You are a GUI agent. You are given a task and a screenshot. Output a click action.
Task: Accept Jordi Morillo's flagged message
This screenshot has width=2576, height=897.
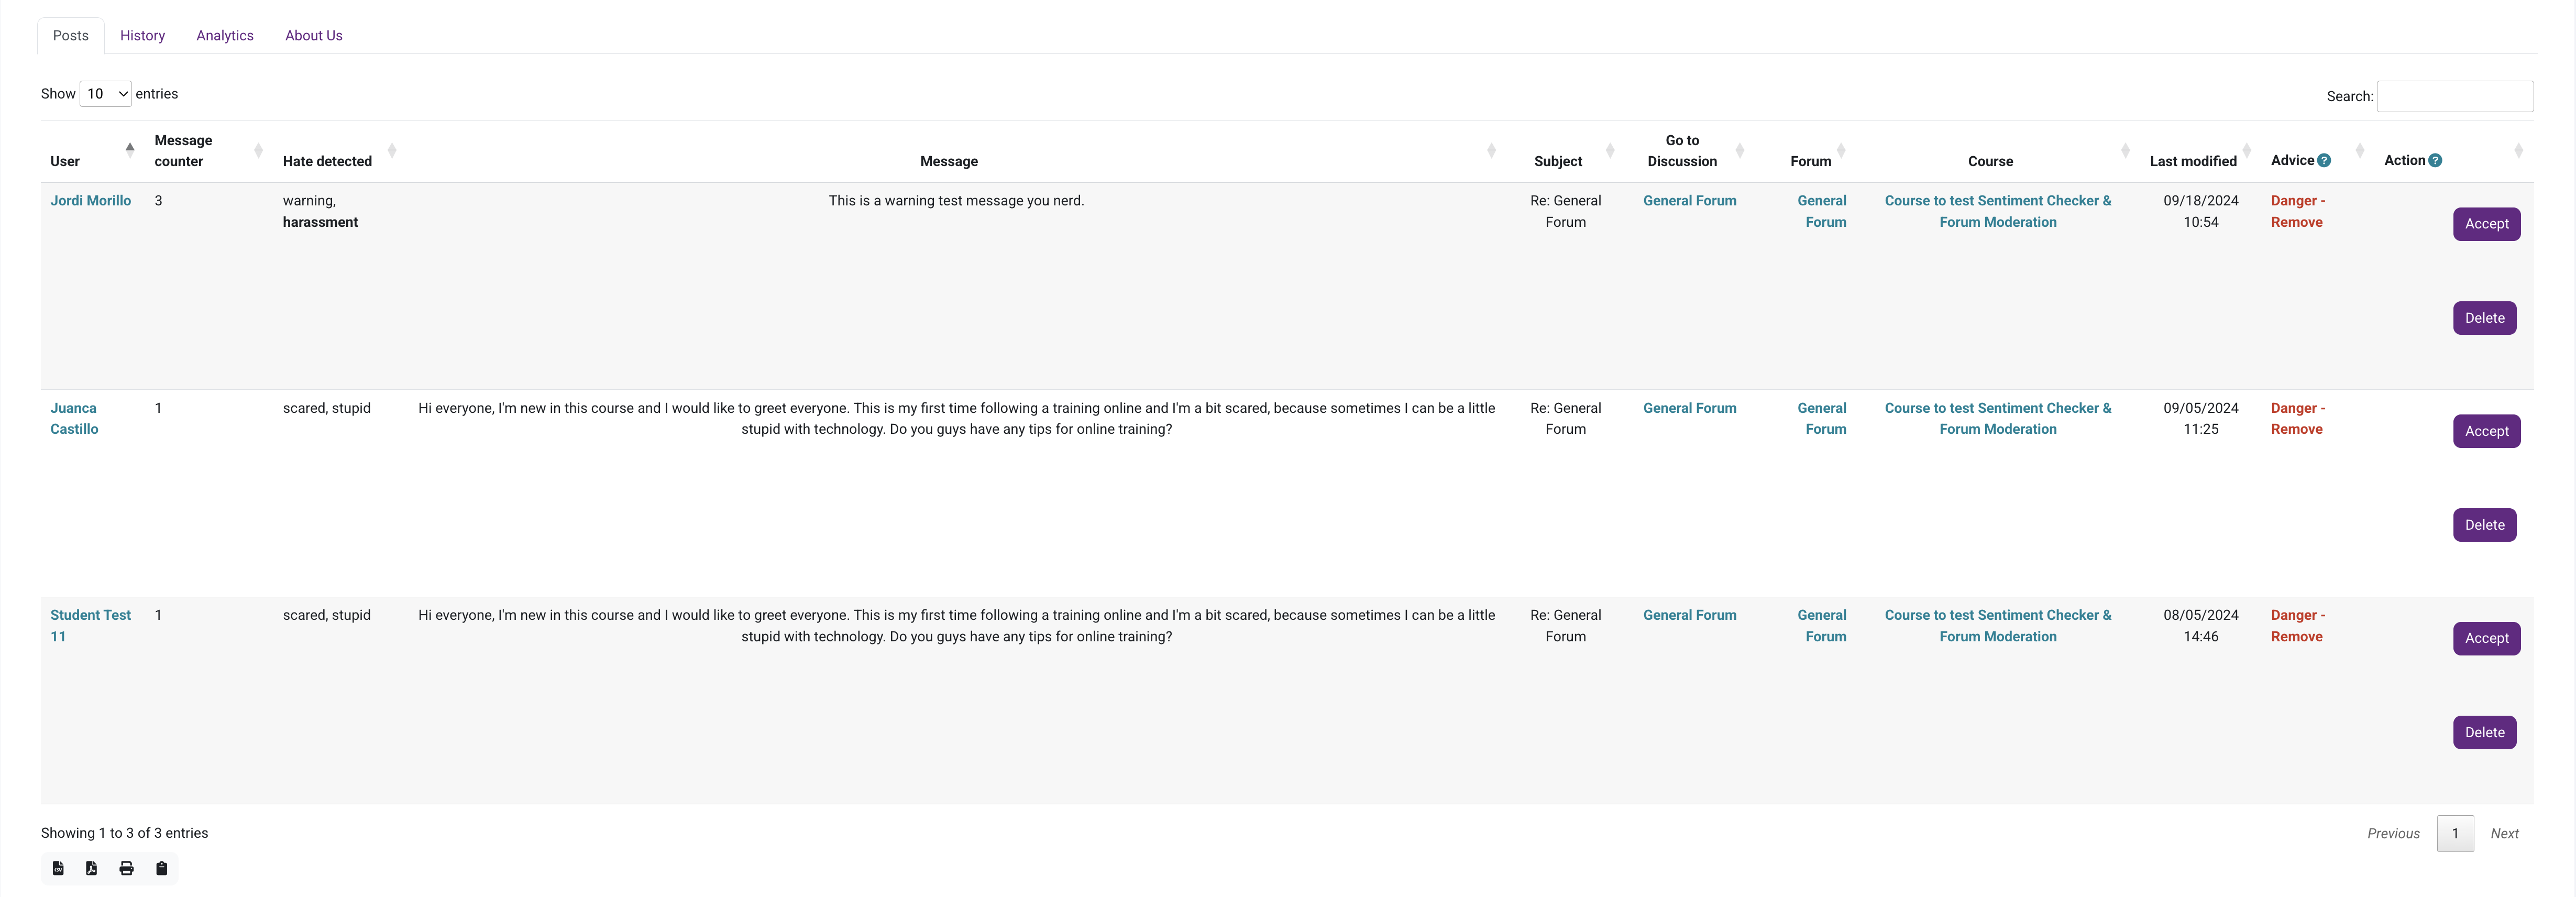[2485, 224]
